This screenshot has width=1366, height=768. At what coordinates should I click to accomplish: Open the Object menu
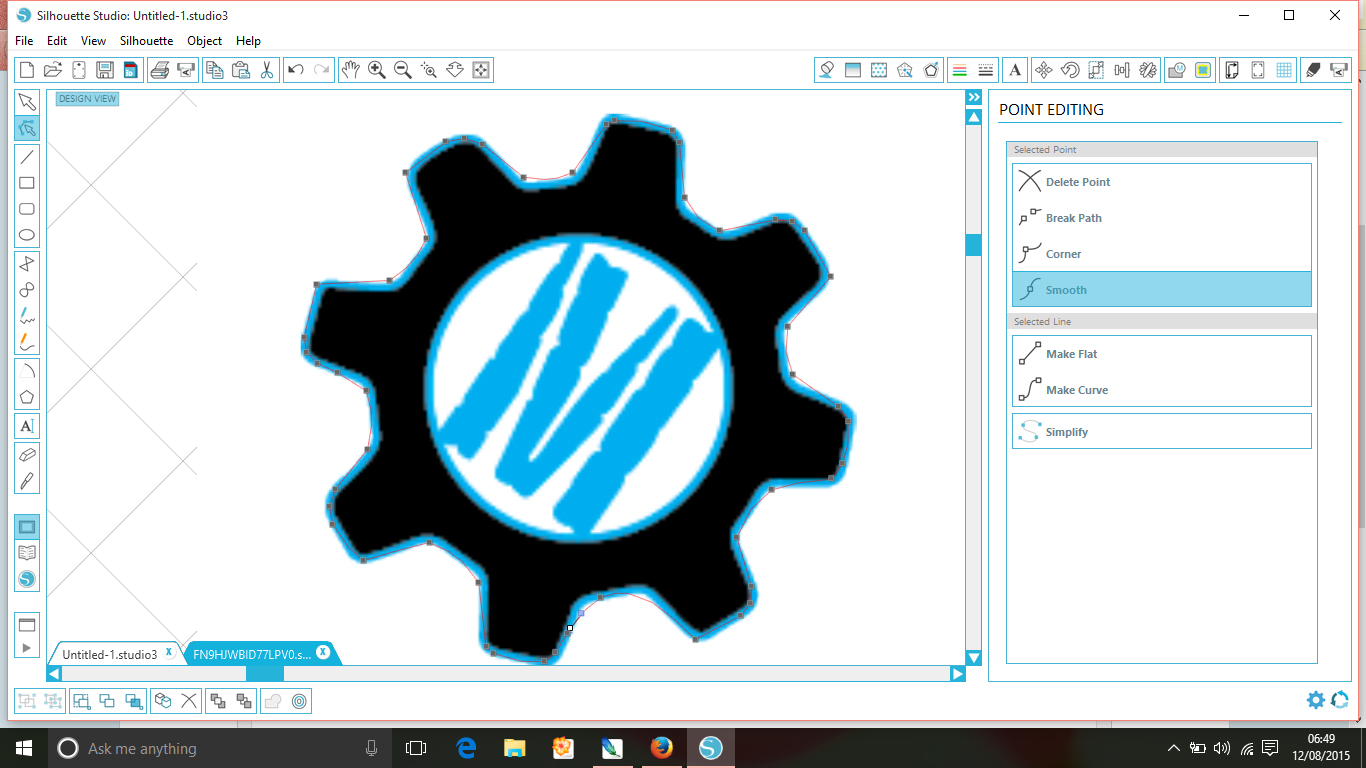click(204, 41)
